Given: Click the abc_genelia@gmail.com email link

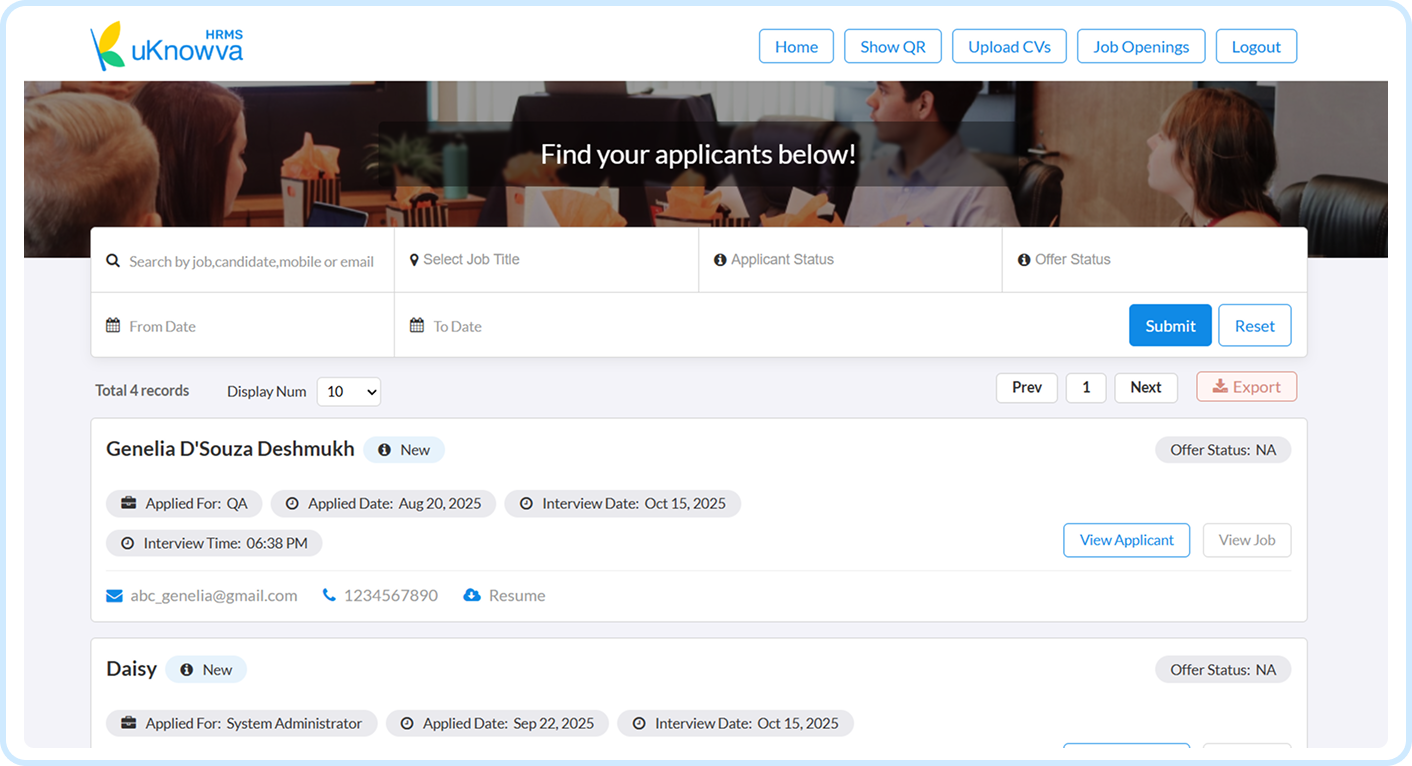Looking at the screenshot, I should 214,595.
